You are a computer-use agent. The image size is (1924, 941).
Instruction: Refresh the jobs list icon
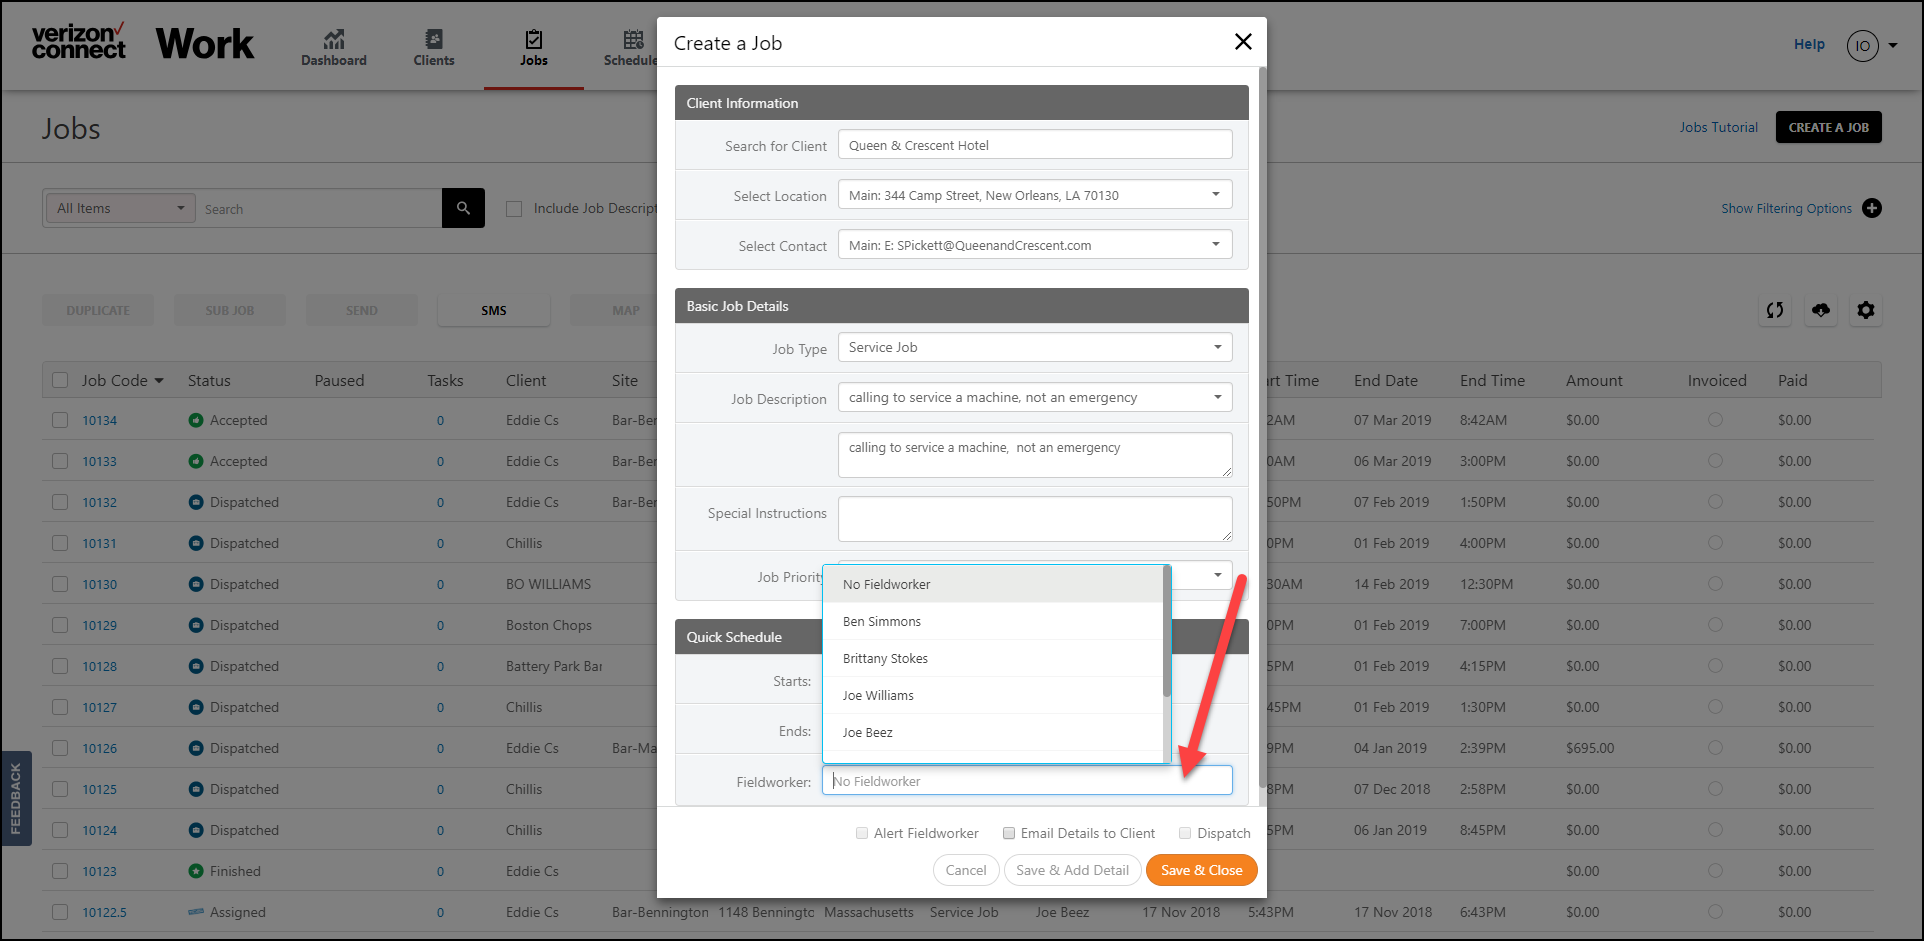[x=1775, y=310]
